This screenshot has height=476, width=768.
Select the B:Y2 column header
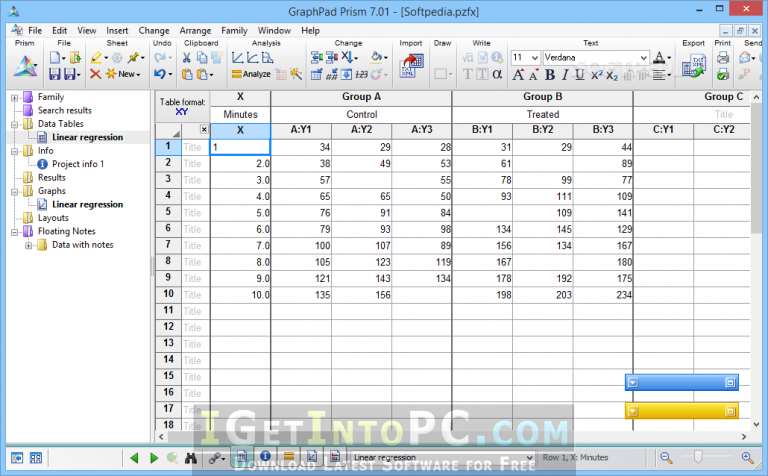(x=543, y=130)
